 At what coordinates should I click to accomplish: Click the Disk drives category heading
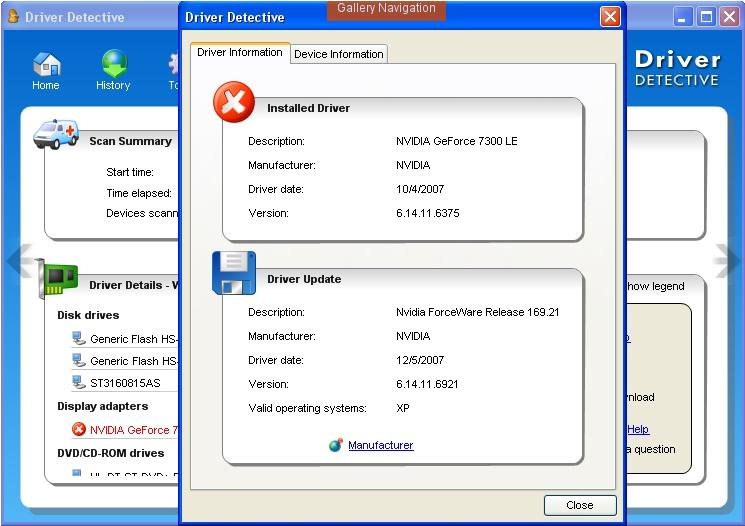tap(88, 316)
